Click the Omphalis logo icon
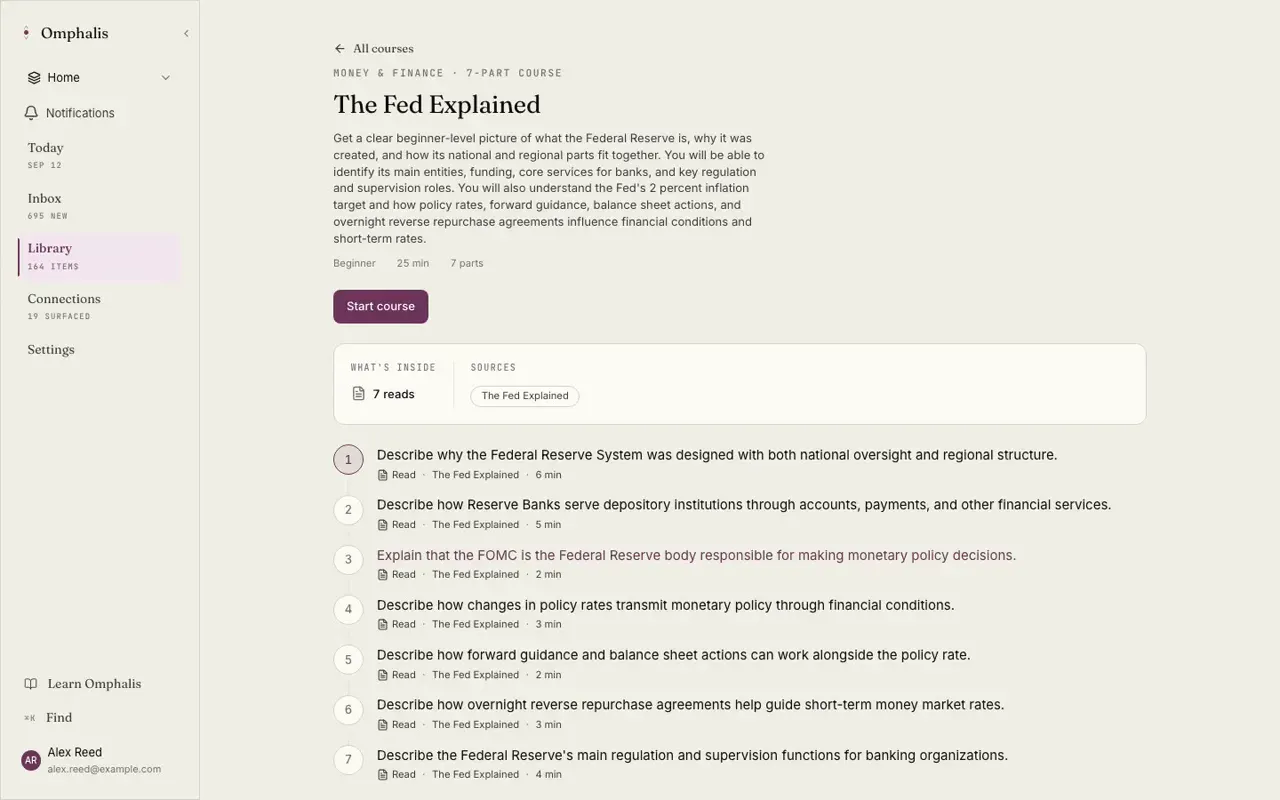 tap(27, 33)
